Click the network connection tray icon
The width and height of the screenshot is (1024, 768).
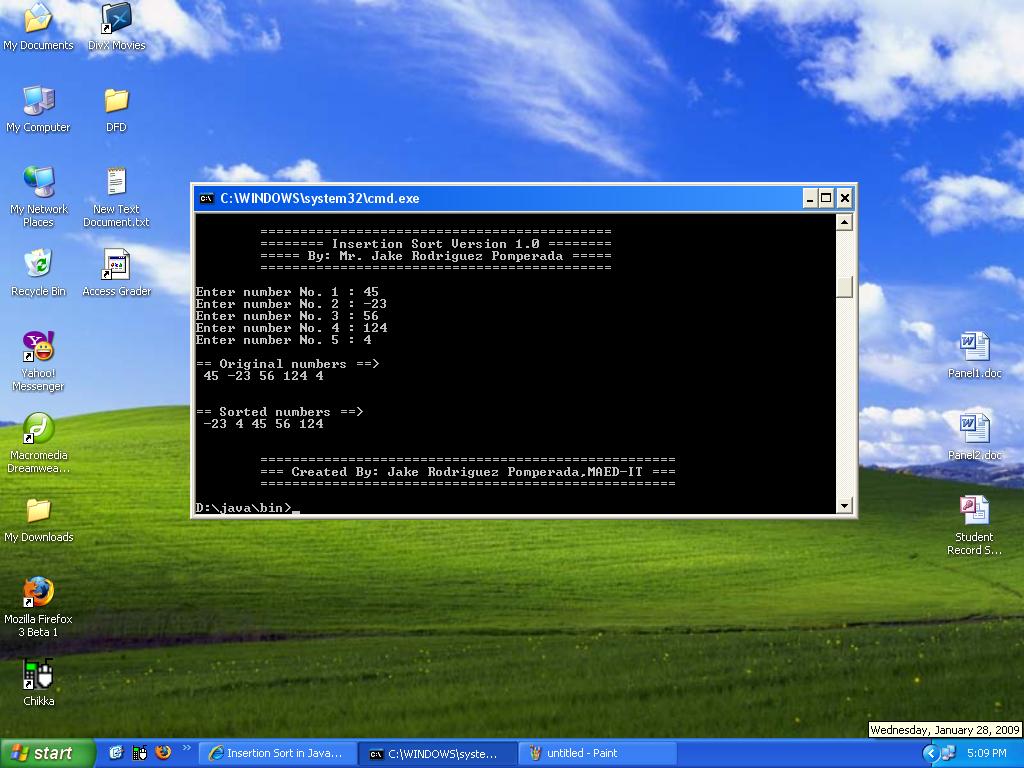(948, 753)
